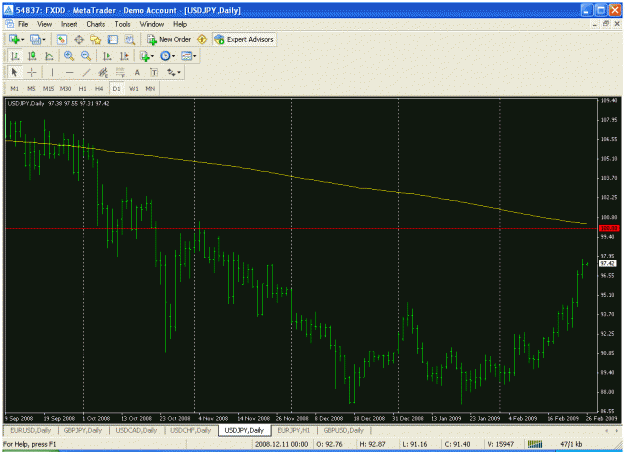Switch to the EURUSD,Daily chart tab
The height and width of the screenshot is (452, 625).
click(x=31, y=430)
